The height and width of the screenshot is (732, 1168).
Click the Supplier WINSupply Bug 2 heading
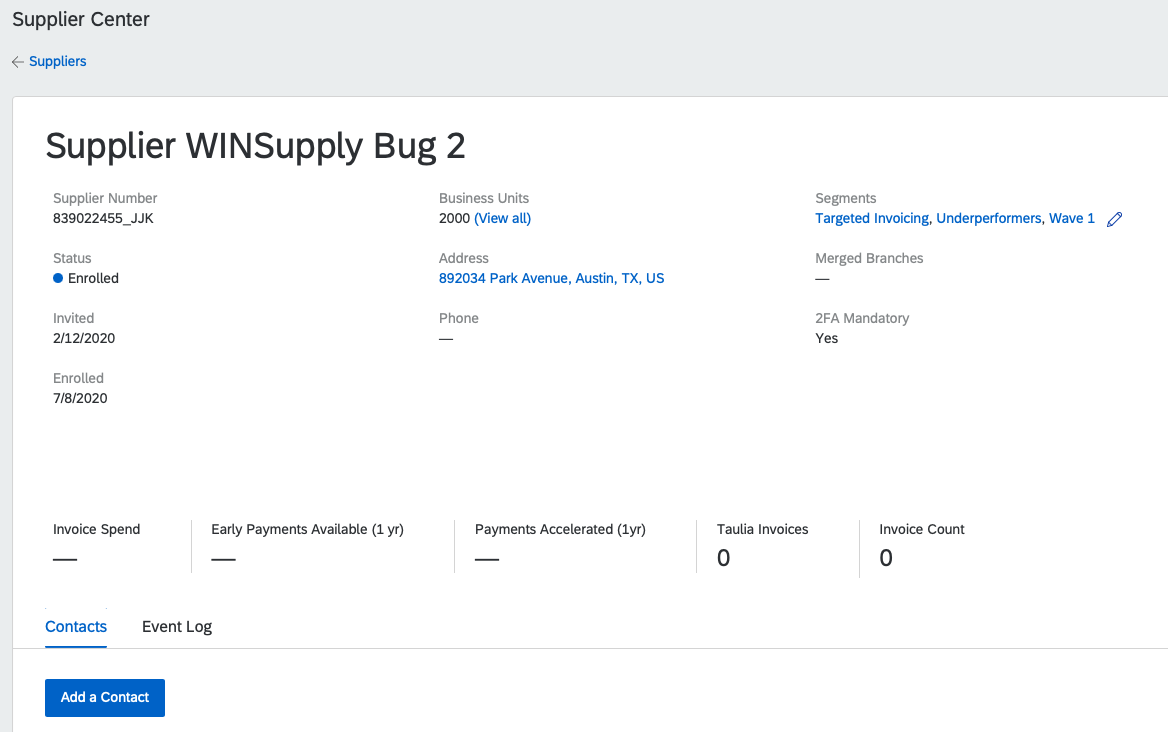256,146
